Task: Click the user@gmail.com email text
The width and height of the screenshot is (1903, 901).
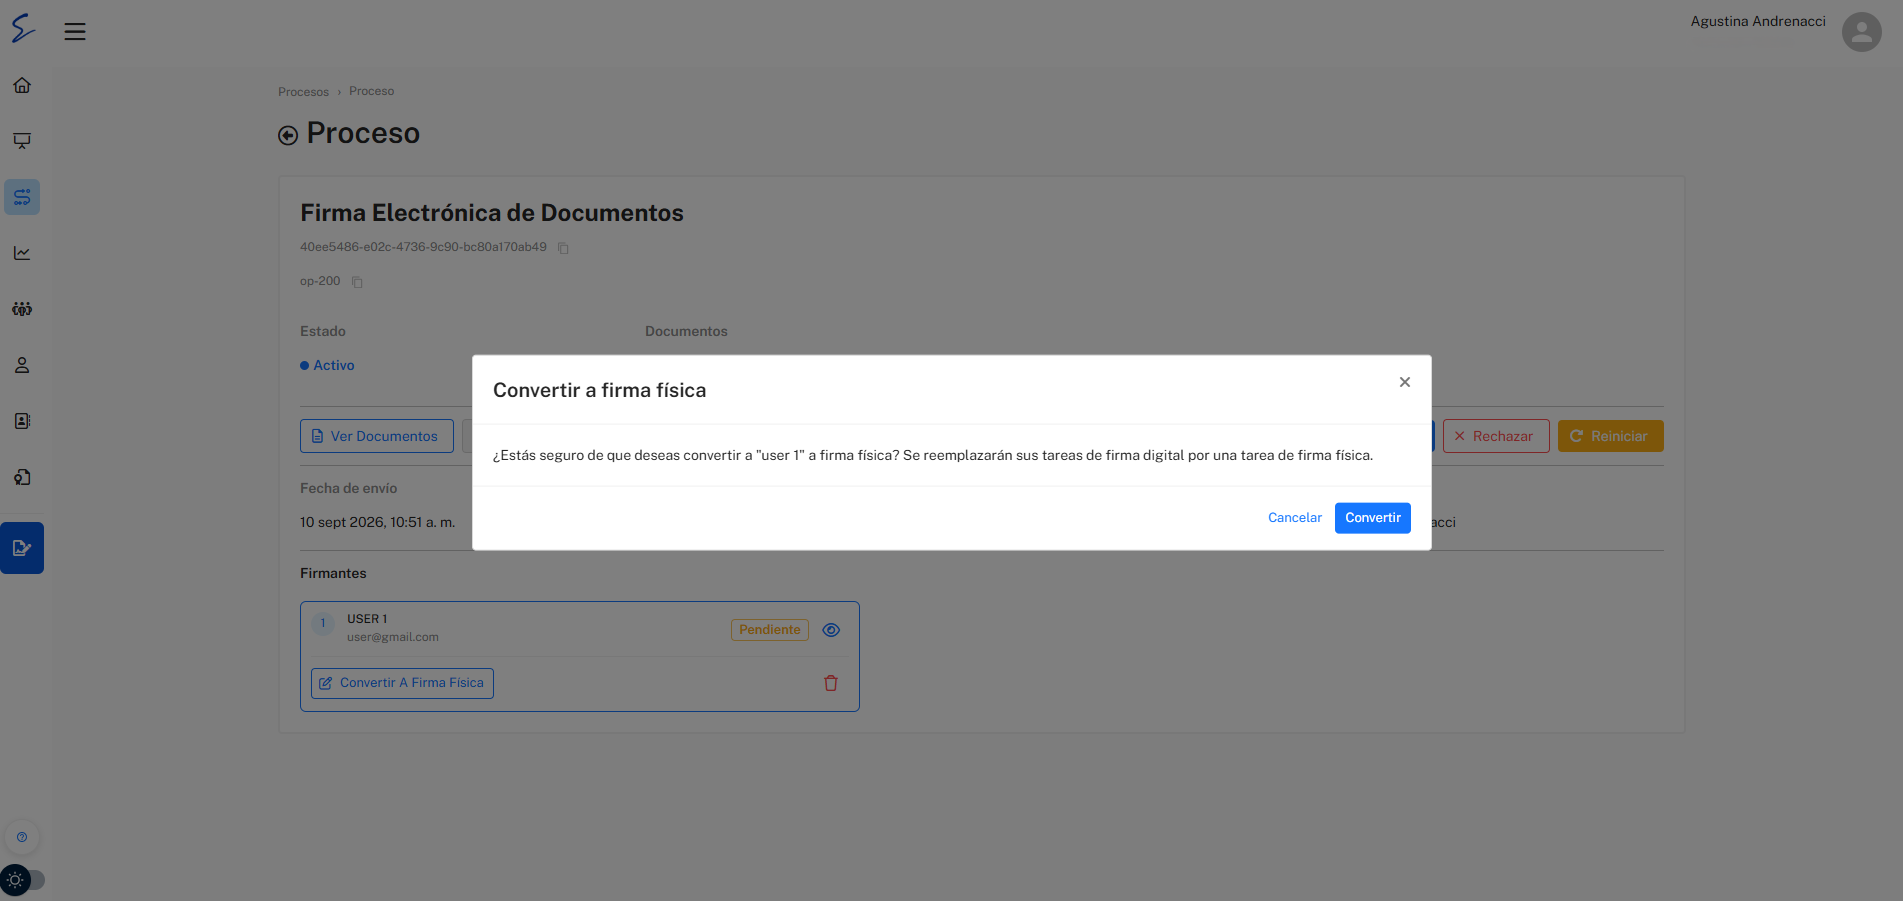Action: pos(393,637)
